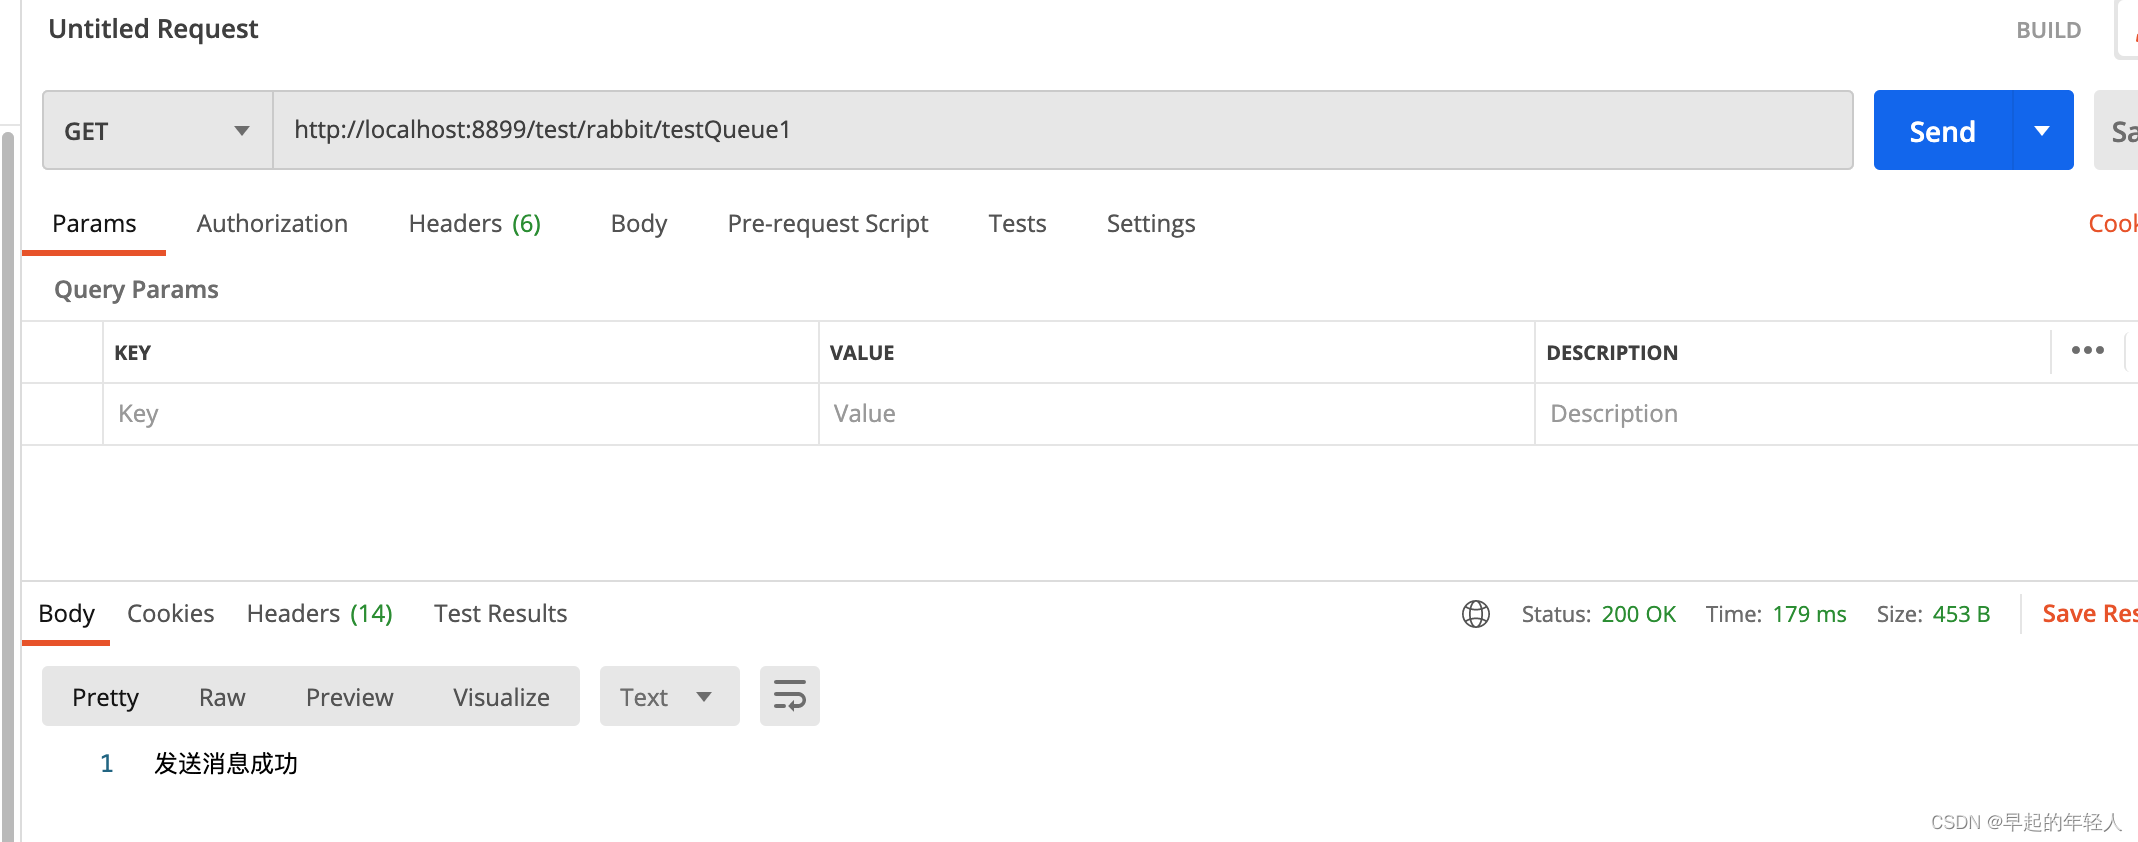2138x842 pixels.
Task: Click the Cookies link beside Settings
Action: pyautogui.click(x=2112, y=223)
